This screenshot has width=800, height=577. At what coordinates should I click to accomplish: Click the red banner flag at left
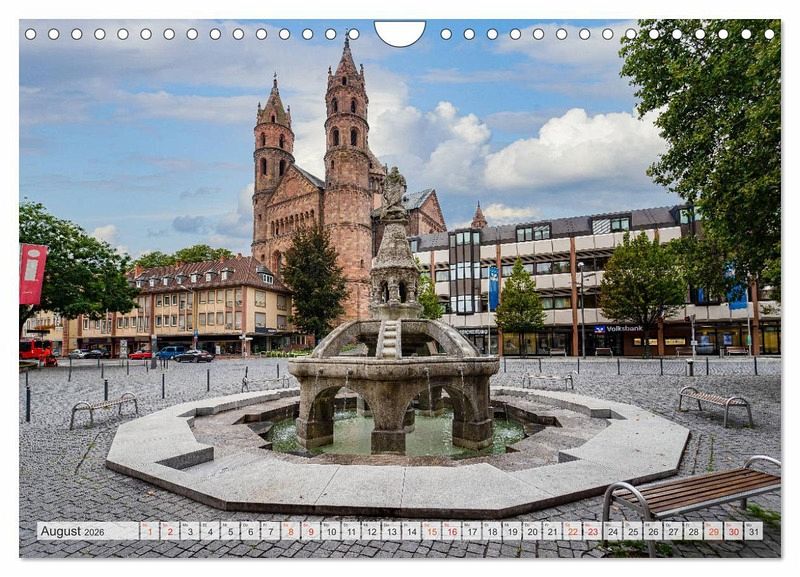(32, 273)
